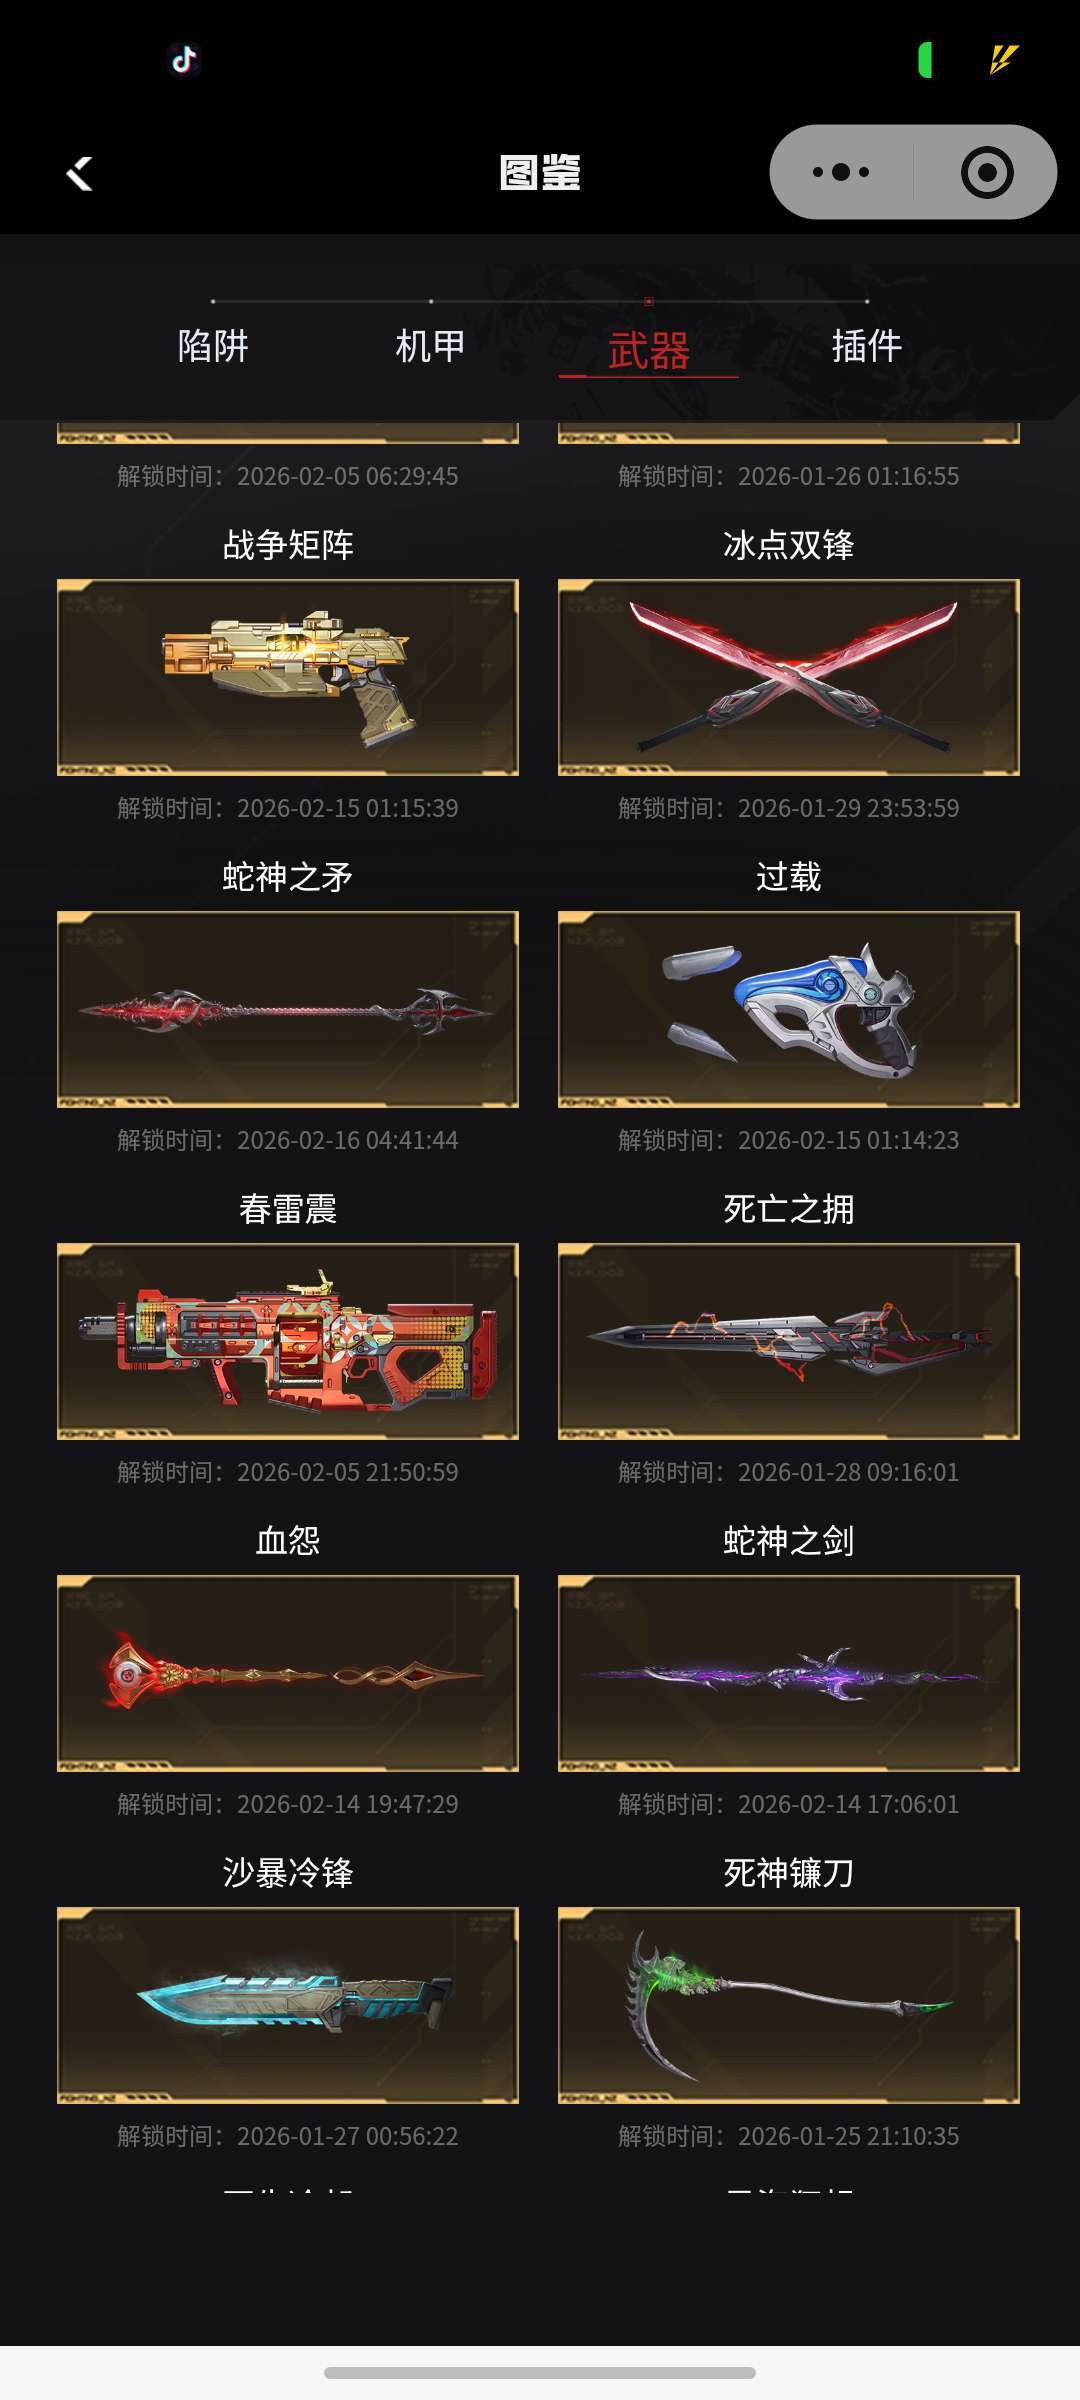Open the three-dots more menu
1080x2400 pixels.
tap(841, 172)
